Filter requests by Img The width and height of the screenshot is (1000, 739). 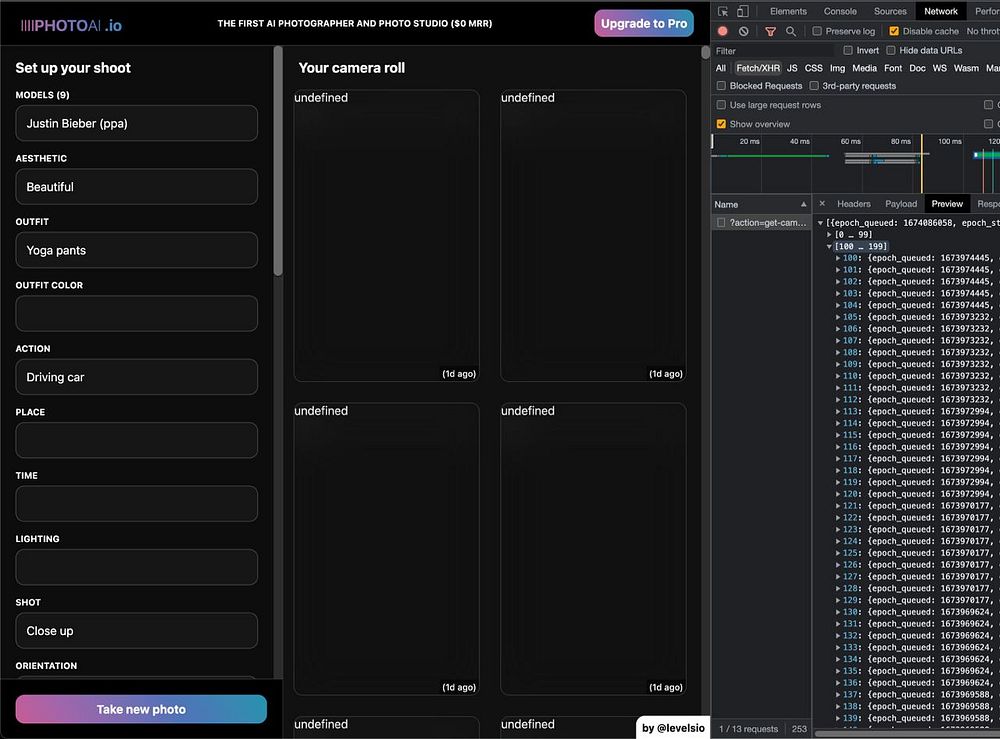837,68
